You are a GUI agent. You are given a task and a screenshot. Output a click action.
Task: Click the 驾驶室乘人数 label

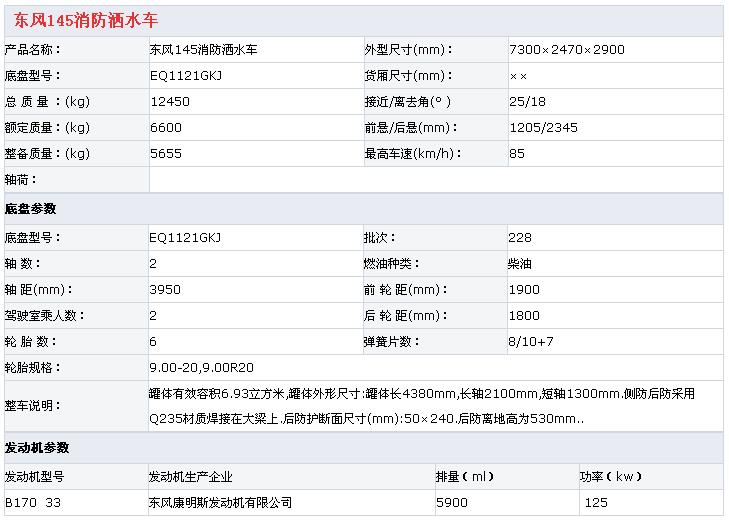[45, 316]
